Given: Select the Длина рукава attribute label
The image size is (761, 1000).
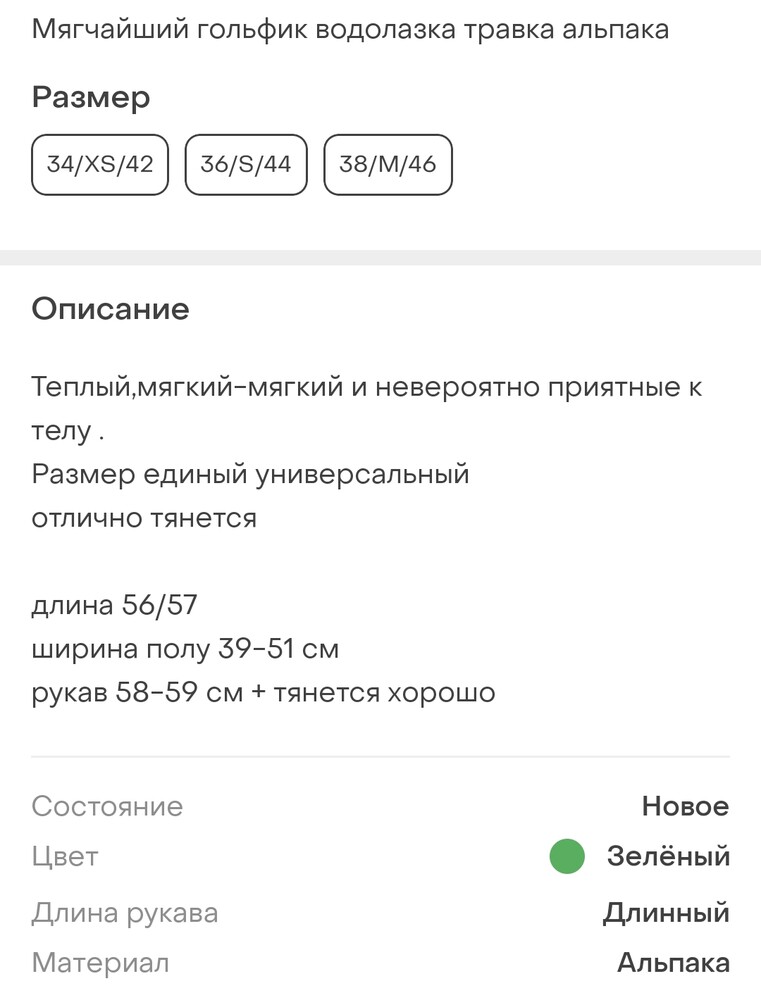Looking at the screenshot, I should click(124, 912).
